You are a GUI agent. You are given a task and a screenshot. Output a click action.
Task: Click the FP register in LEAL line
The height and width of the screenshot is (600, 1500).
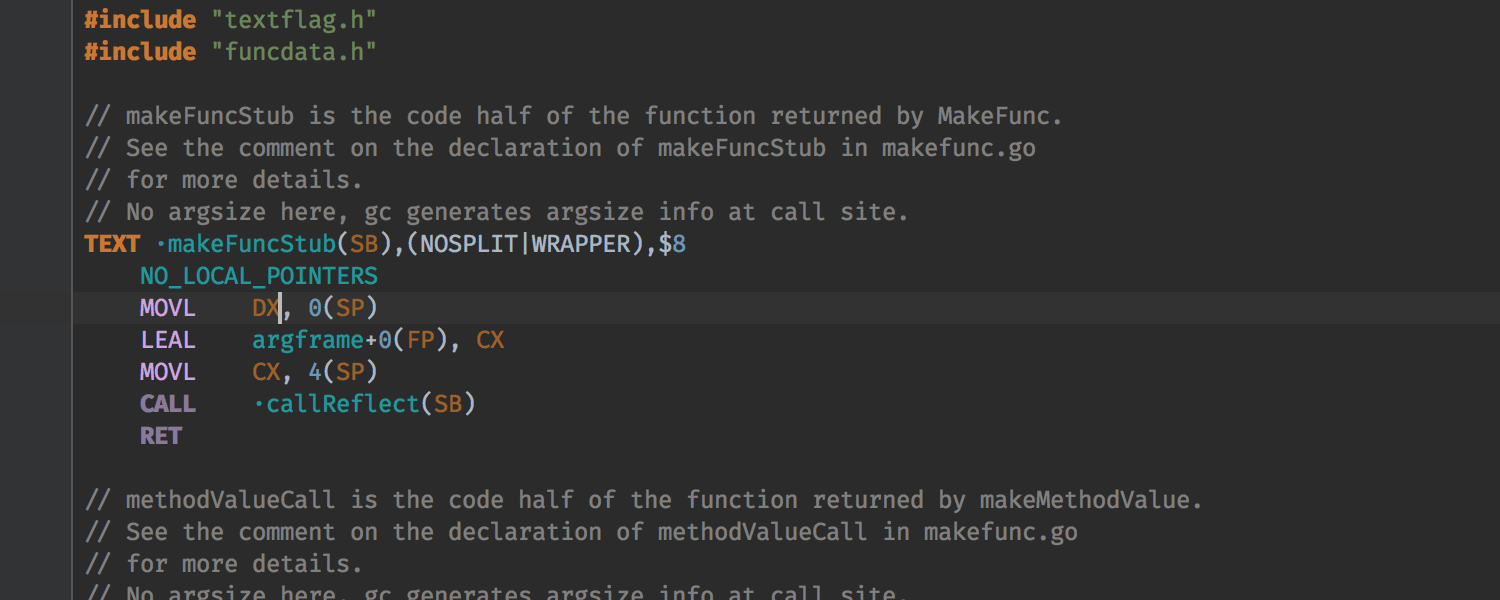(420, 340)
